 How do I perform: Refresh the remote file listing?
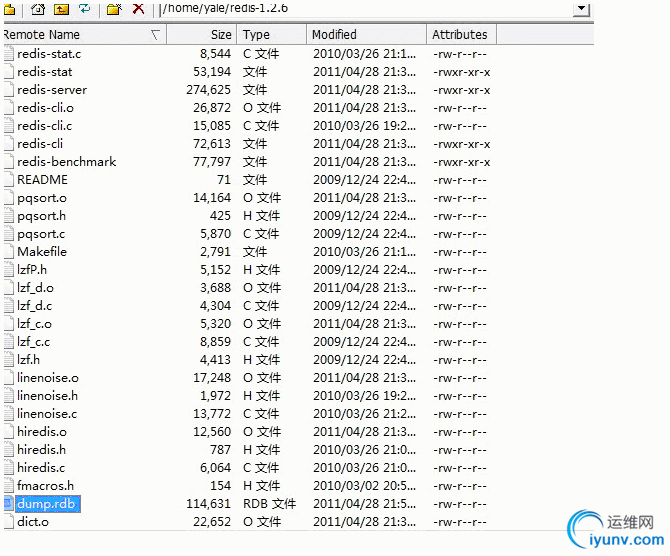pos(85,9)
